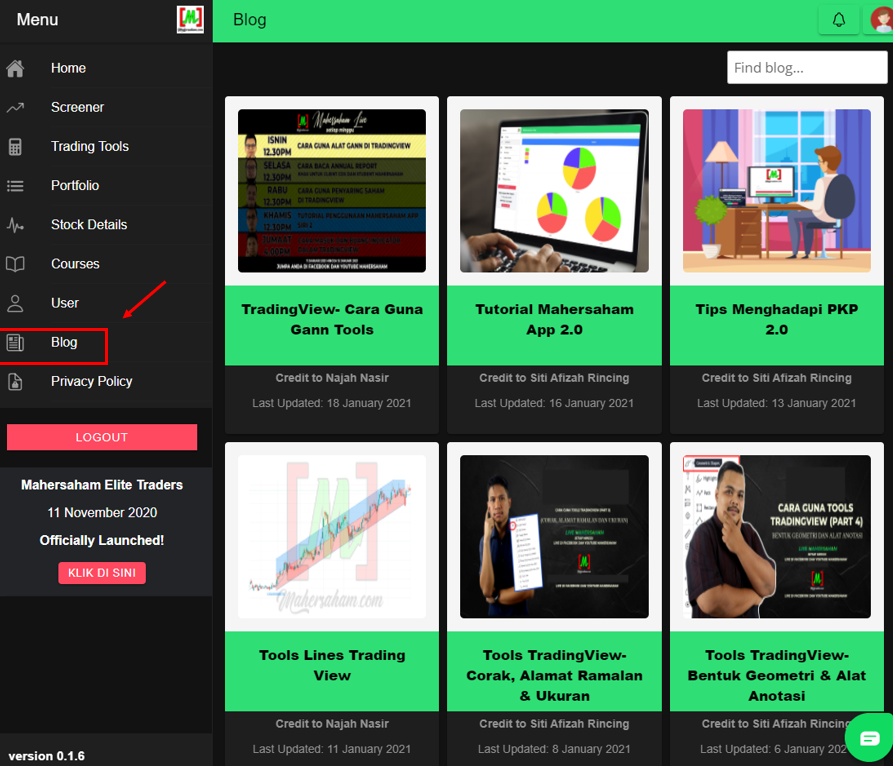The height and width of the screenshot is (766, 893).
Task: Open notifications with the bell icon
Action: tap(838, 20)
